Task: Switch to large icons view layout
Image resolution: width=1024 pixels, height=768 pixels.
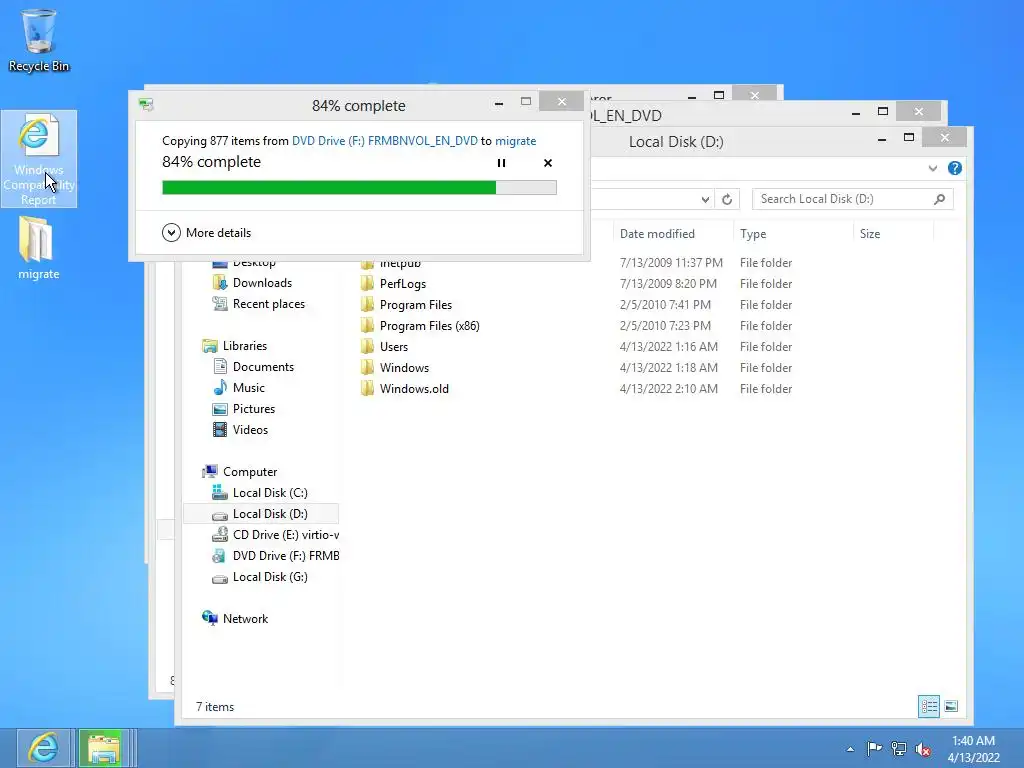Action: coord(951,706)
